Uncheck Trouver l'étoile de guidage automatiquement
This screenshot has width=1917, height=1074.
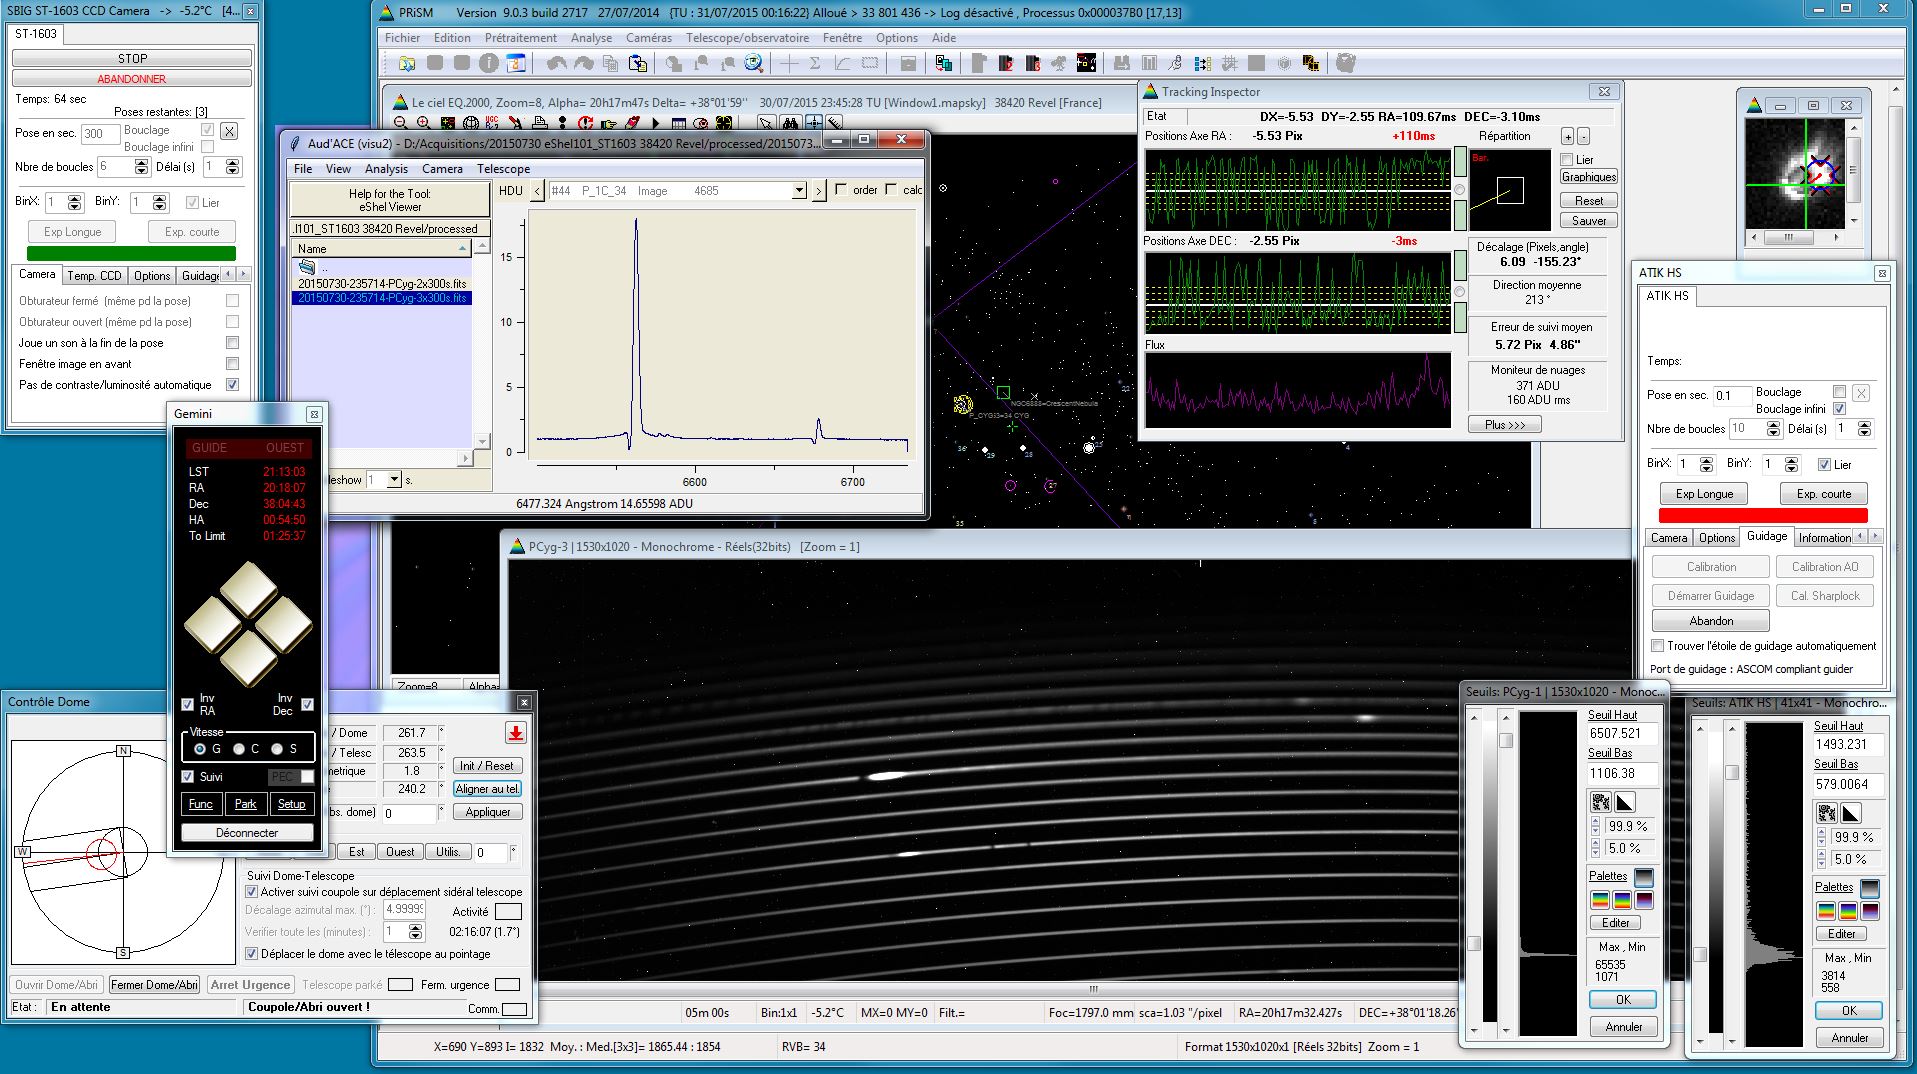point(1657,646)
